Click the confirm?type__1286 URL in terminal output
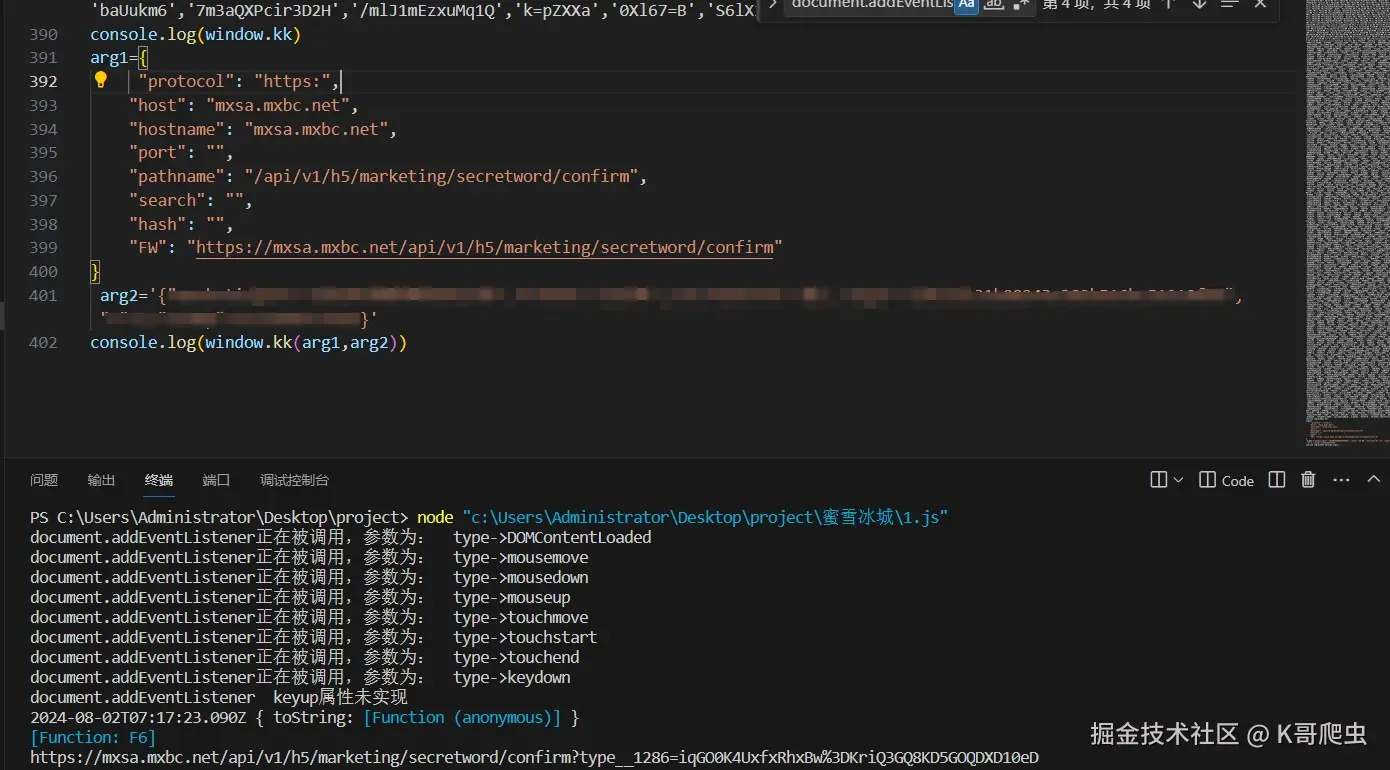1390x770 pixels. tap(534, 757)
